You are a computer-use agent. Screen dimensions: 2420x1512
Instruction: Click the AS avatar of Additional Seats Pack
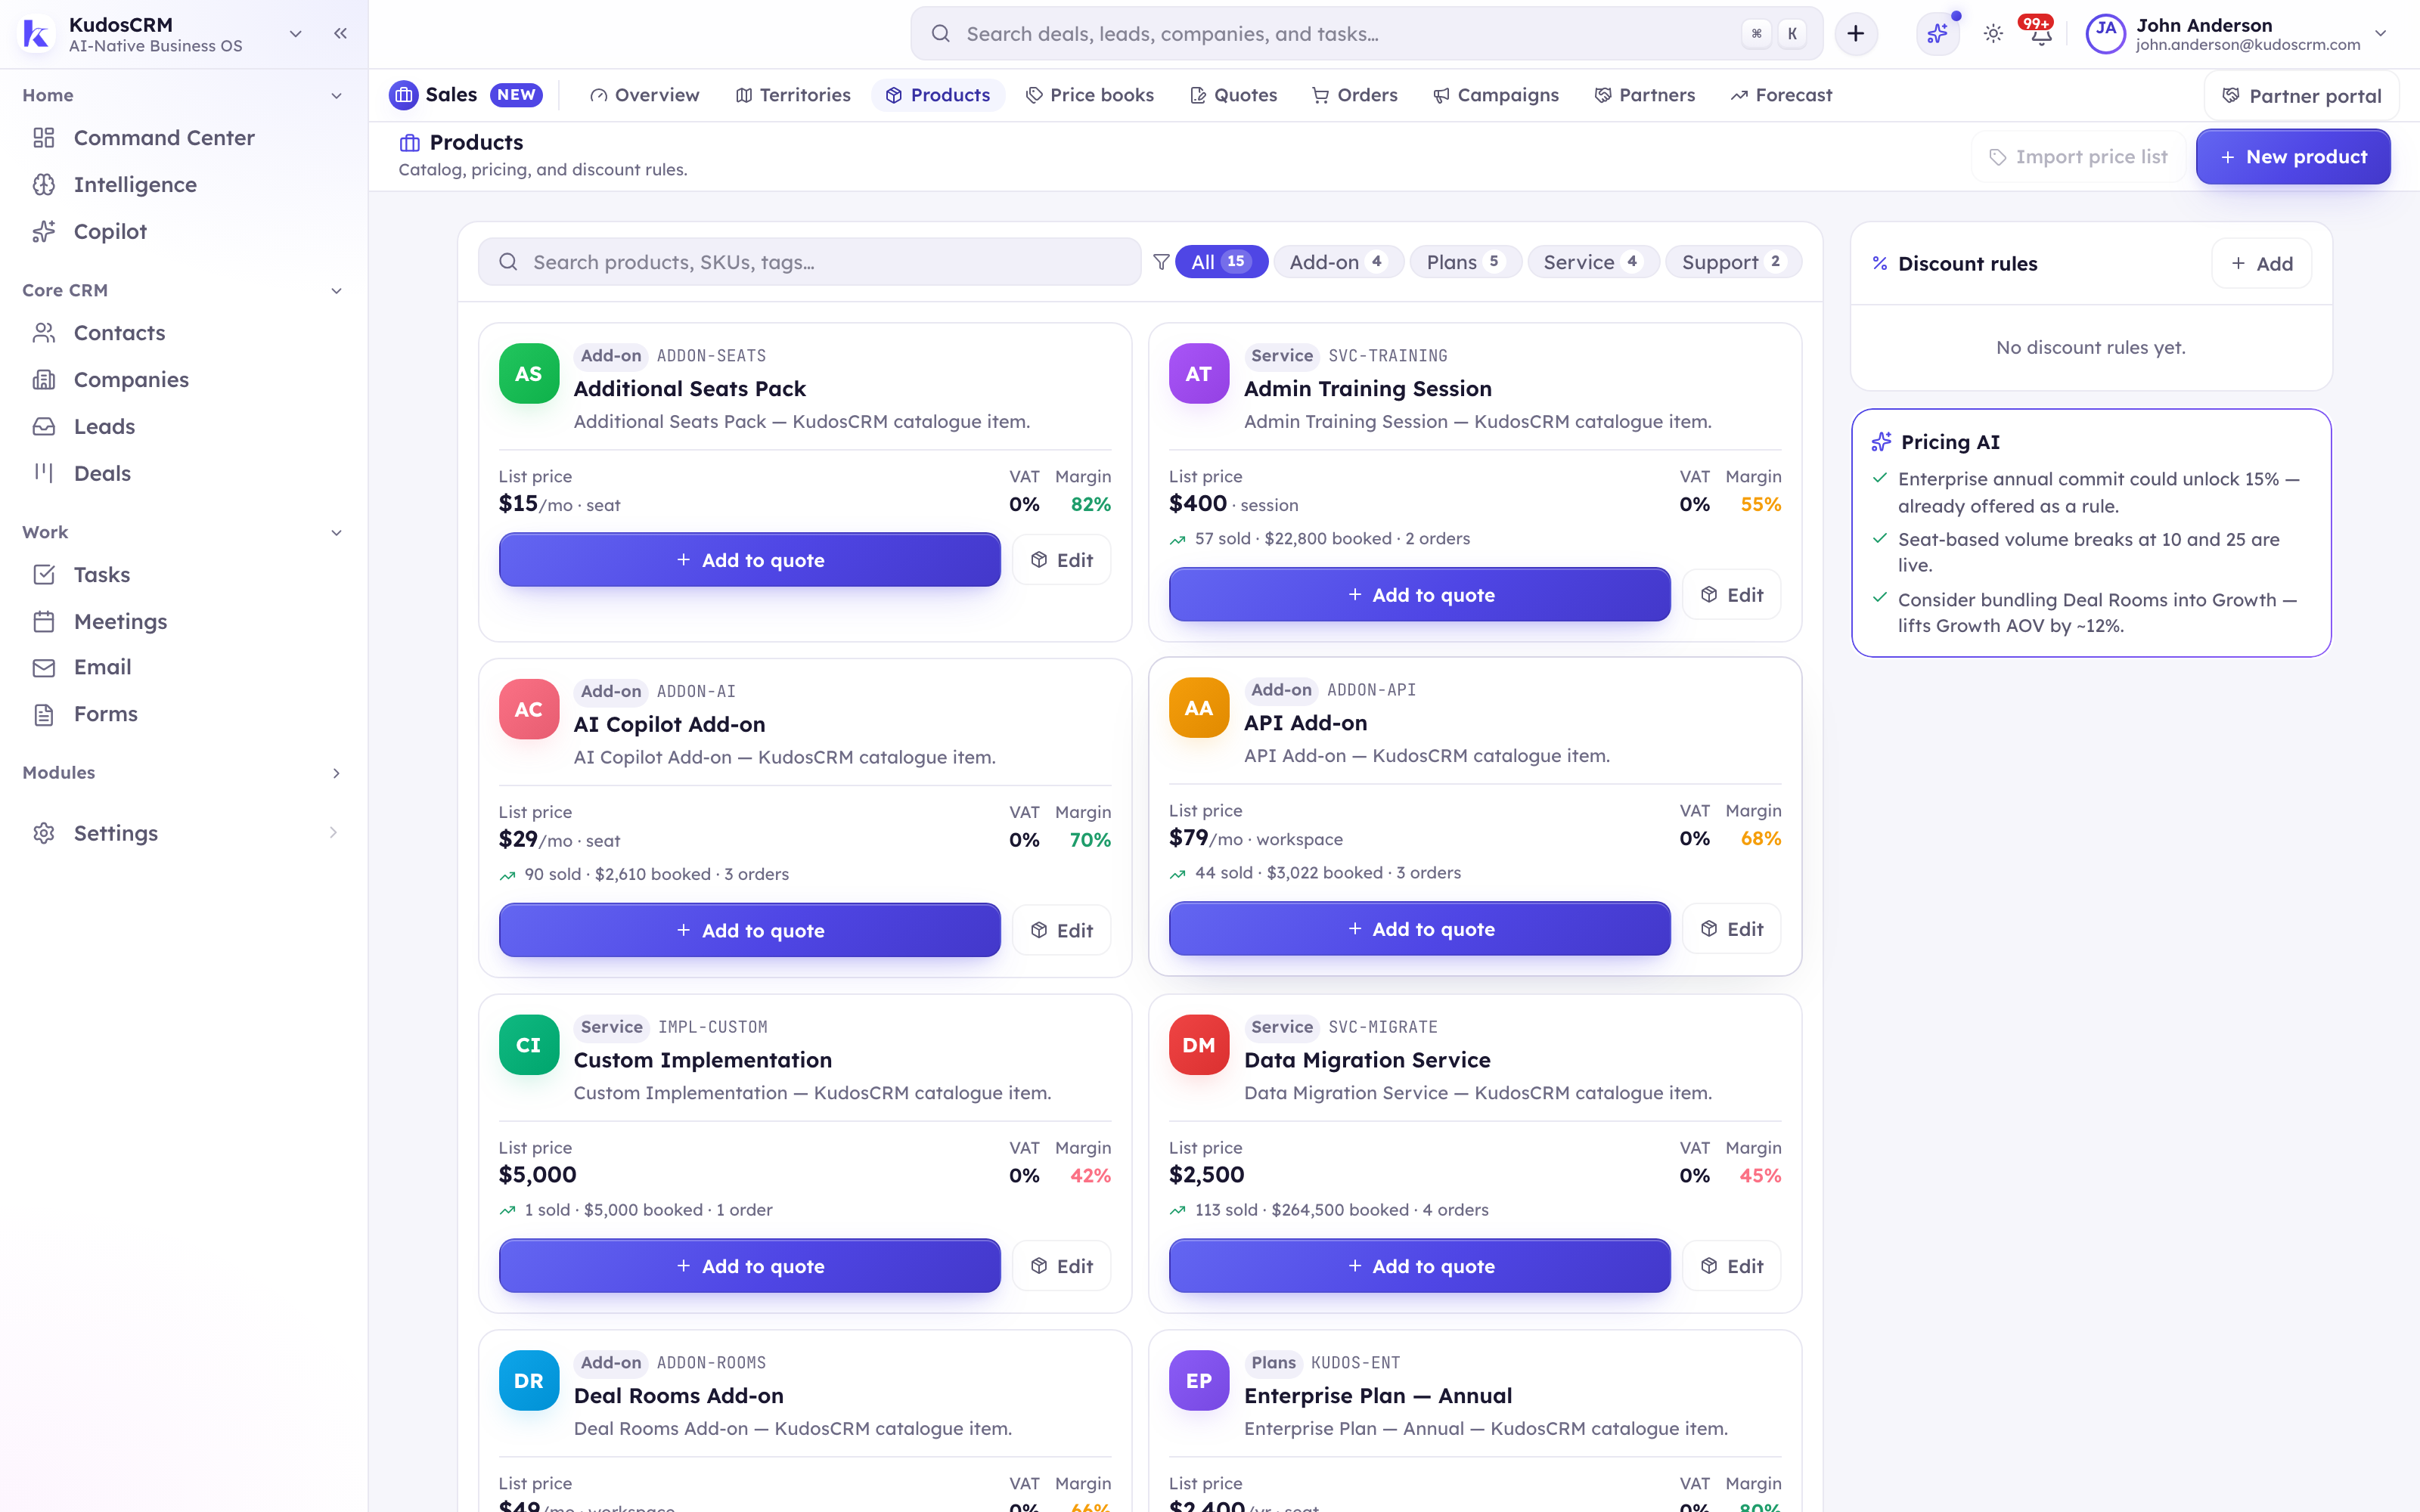529,374
